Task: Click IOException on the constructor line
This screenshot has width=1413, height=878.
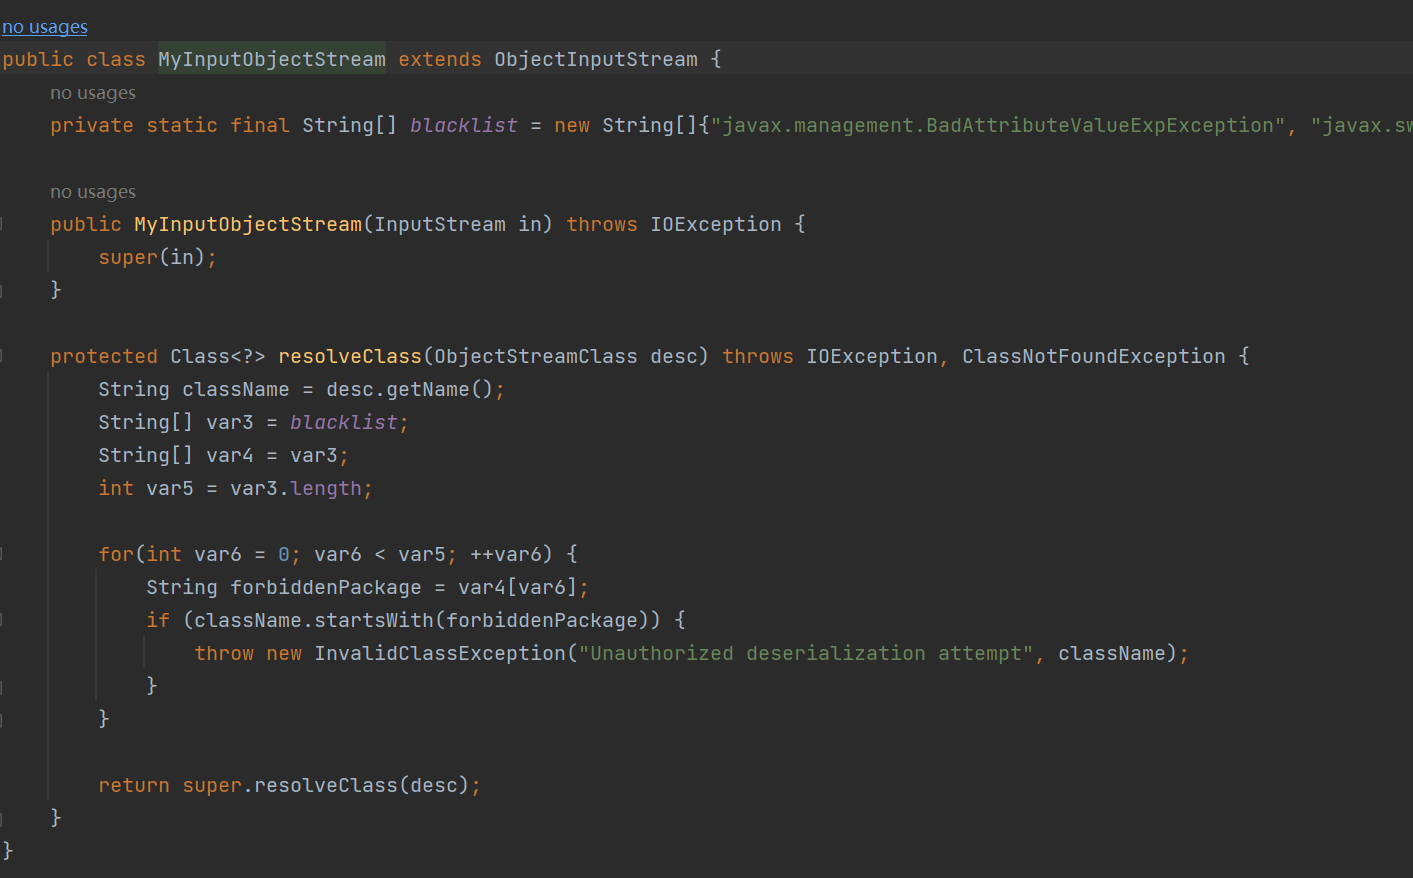Action: pos(716,224)
